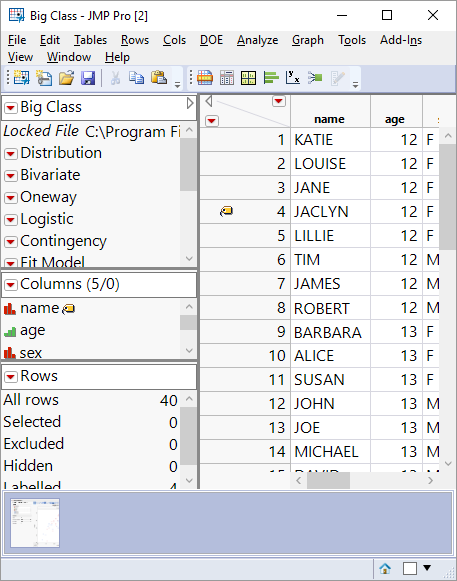Click the cell containing MICHAEL
Screen dimensions: 457x581
(x=330, y=452)
